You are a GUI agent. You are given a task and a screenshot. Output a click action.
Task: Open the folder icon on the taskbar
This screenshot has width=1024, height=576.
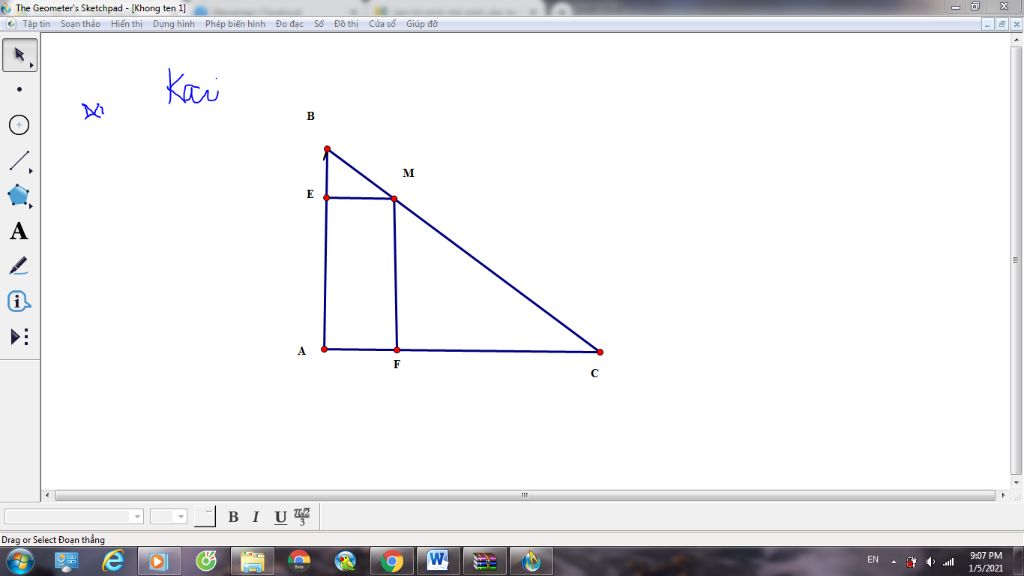click(x=252, y=561)
